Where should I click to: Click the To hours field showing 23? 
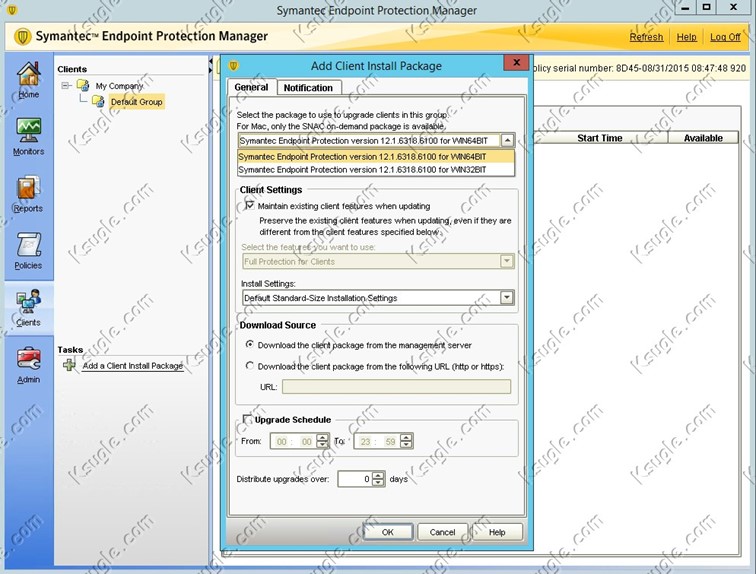coord(365,441)
